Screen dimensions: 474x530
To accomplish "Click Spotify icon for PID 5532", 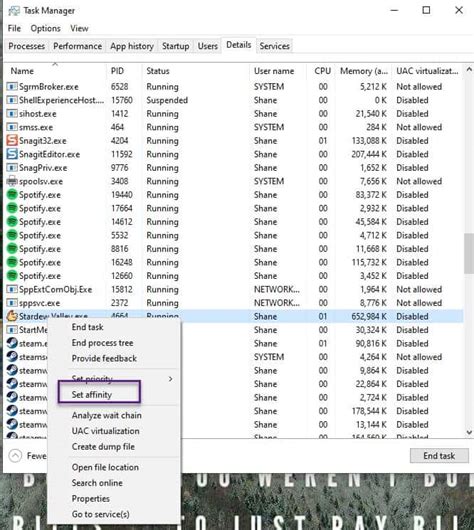I will 12,235.
